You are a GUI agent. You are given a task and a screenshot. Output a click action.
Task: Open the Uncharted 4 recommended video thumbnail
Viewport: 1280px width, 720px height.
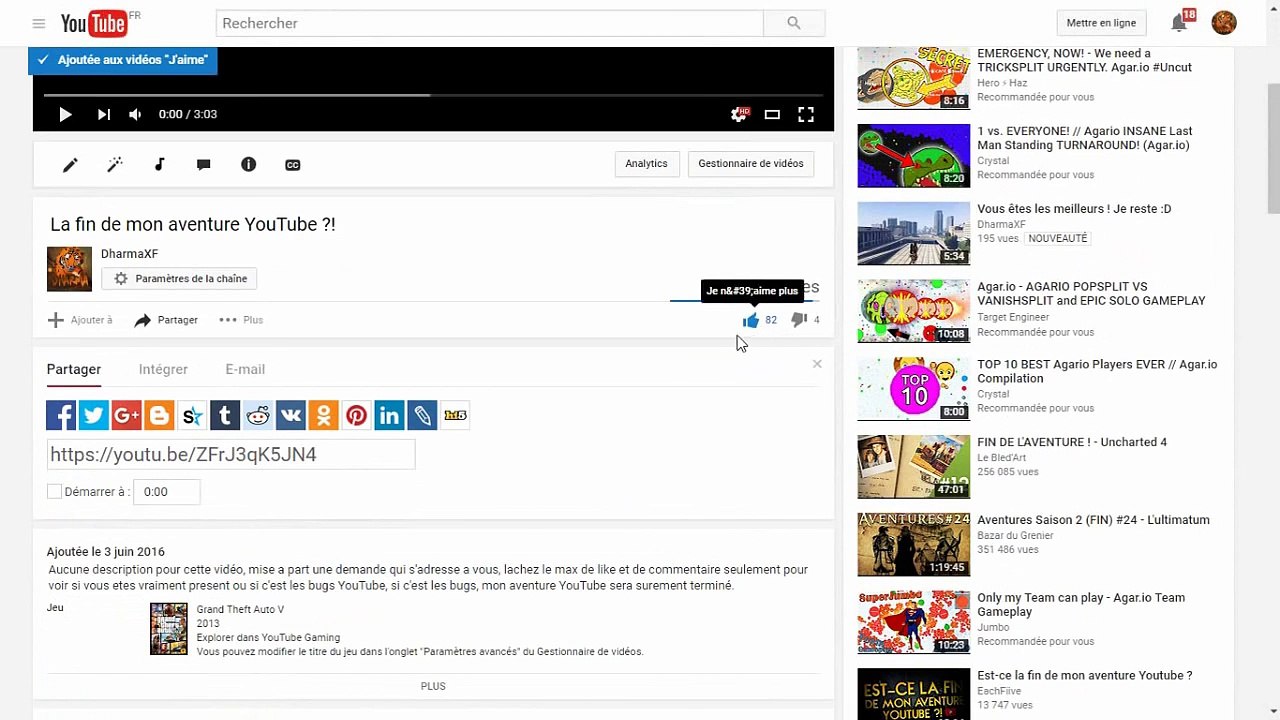914,466
